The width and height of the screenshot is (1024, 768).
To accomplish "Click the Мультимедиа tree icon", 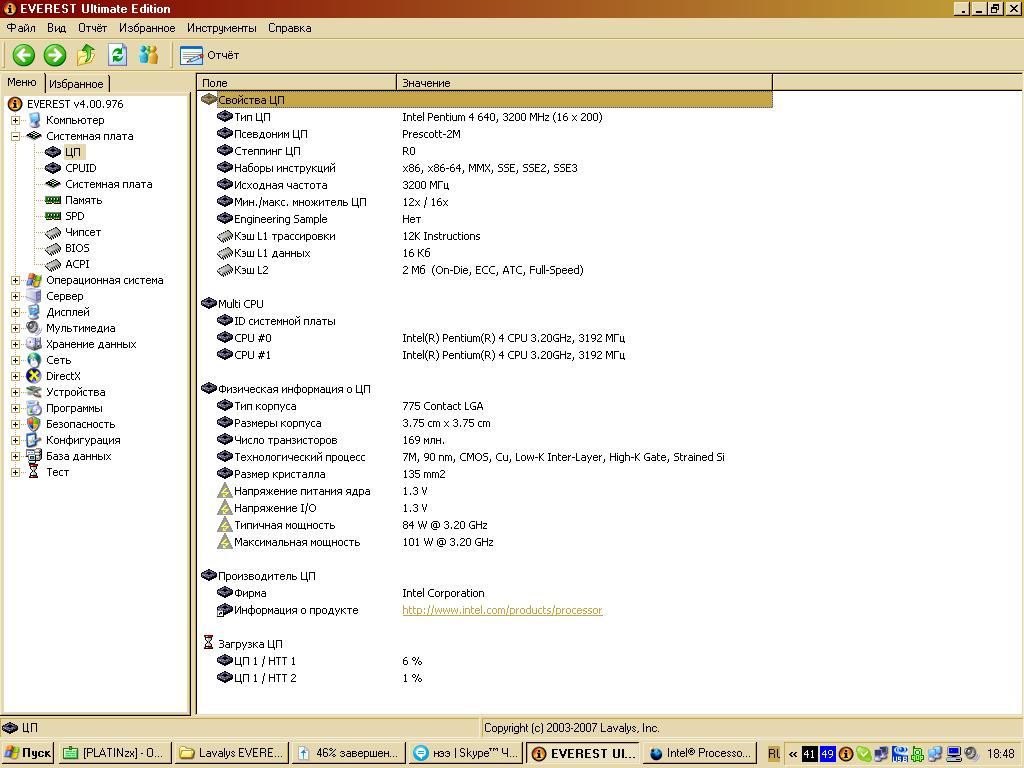I will pyautogui.click(x=33, y=328).
